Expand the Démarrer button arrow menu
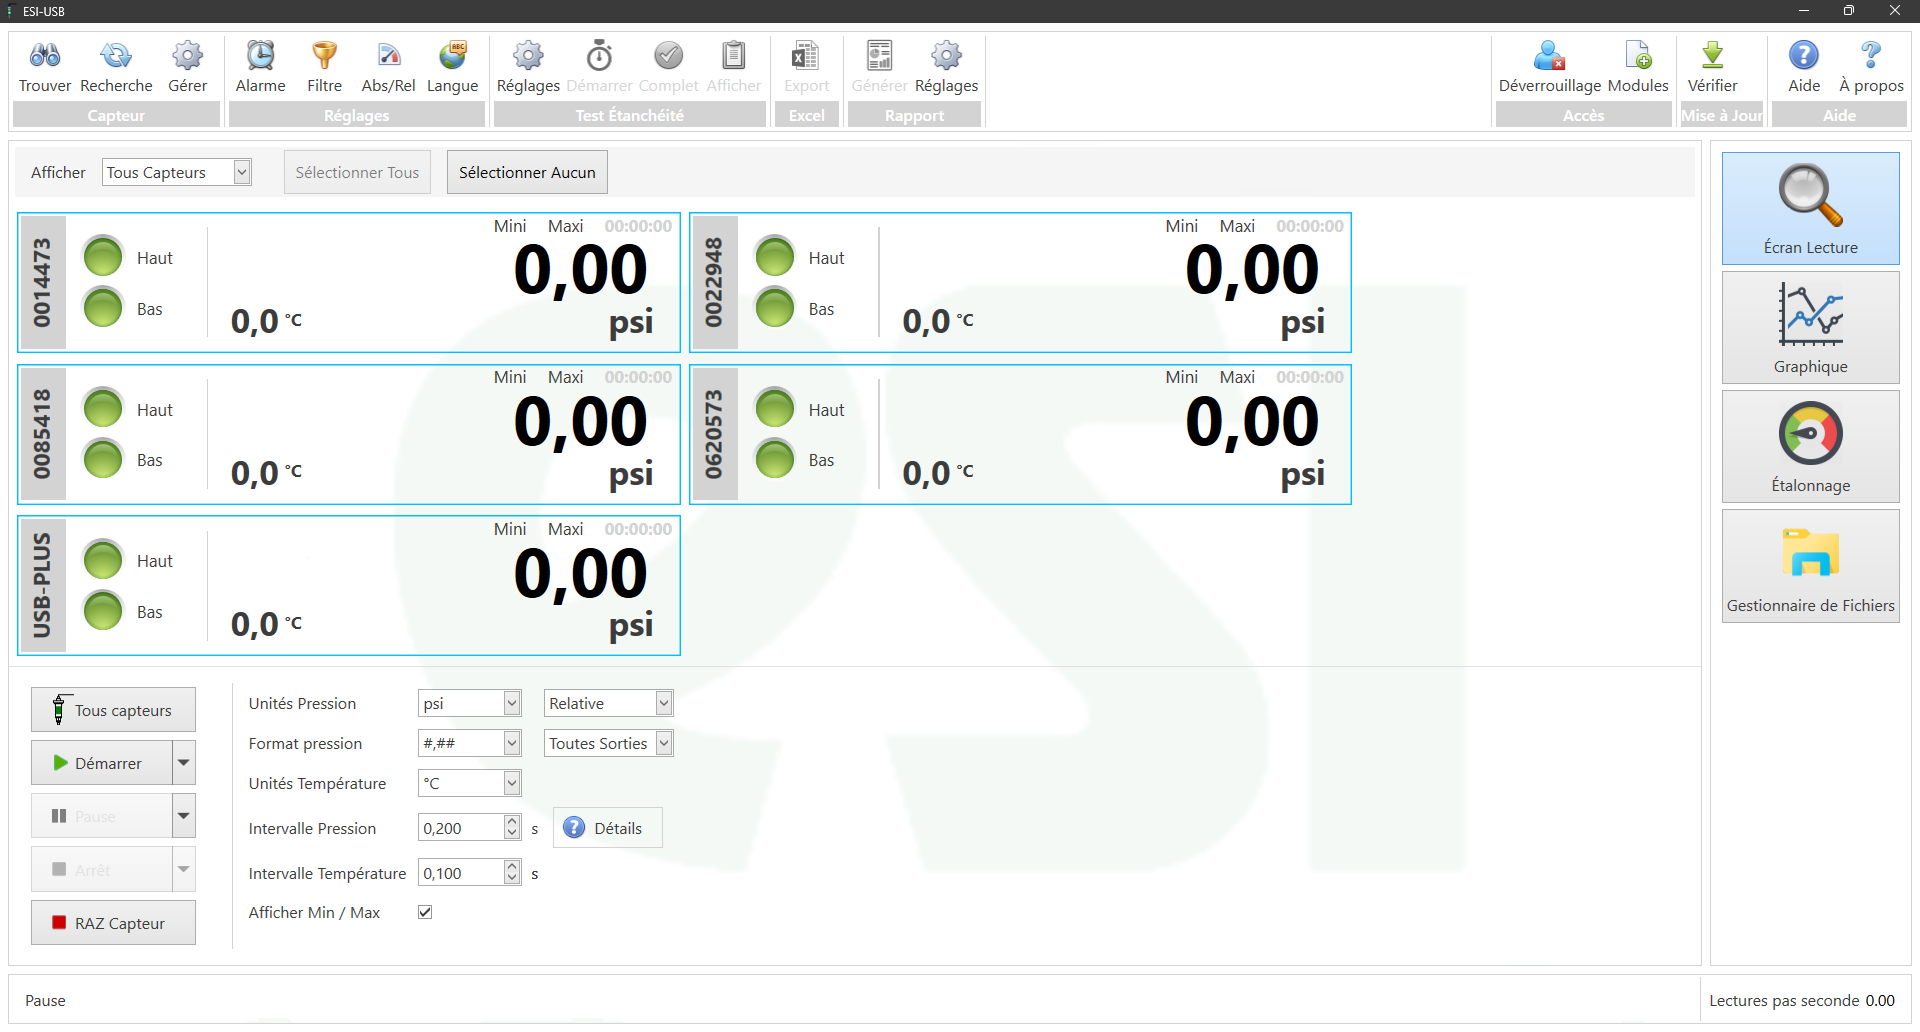 [x=183, y=763]
